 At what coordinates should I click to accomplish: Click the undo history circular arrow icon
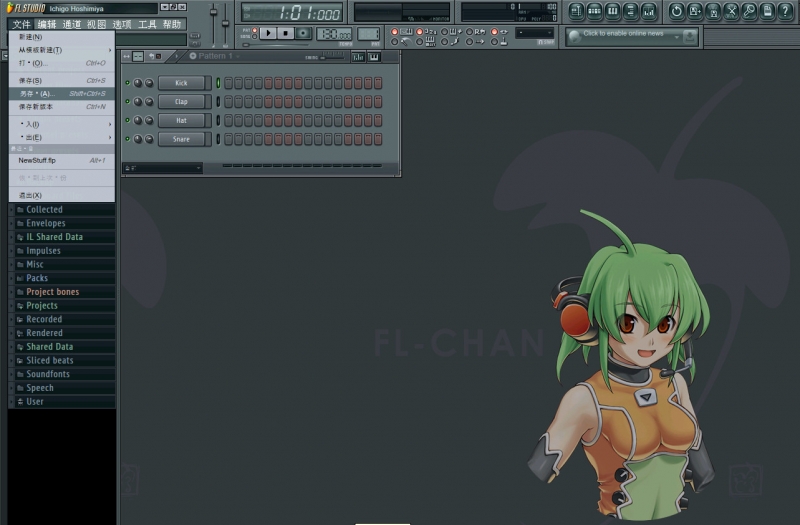(677, 11)
